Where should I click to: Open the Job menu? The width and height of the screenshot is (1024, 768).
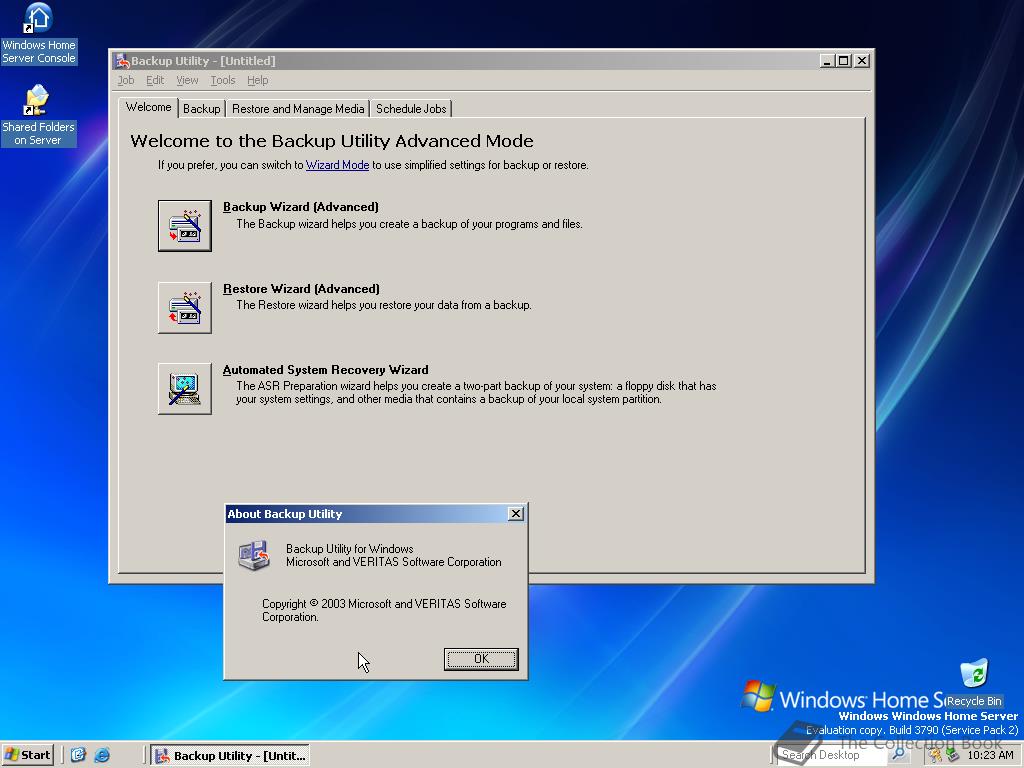click(x=125, y=80)
